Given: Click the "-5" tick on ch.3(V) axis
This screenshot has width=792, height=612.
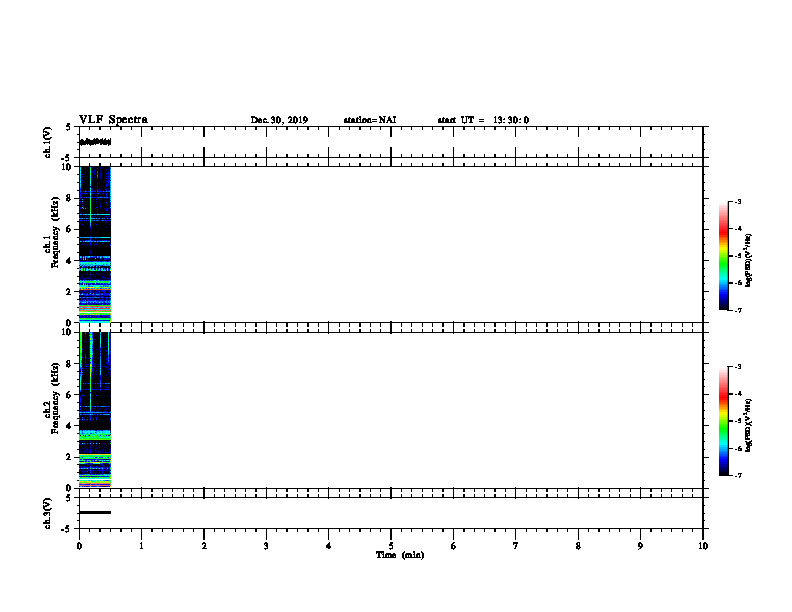Looking at the screenshot, I should [x=68, y=529].
